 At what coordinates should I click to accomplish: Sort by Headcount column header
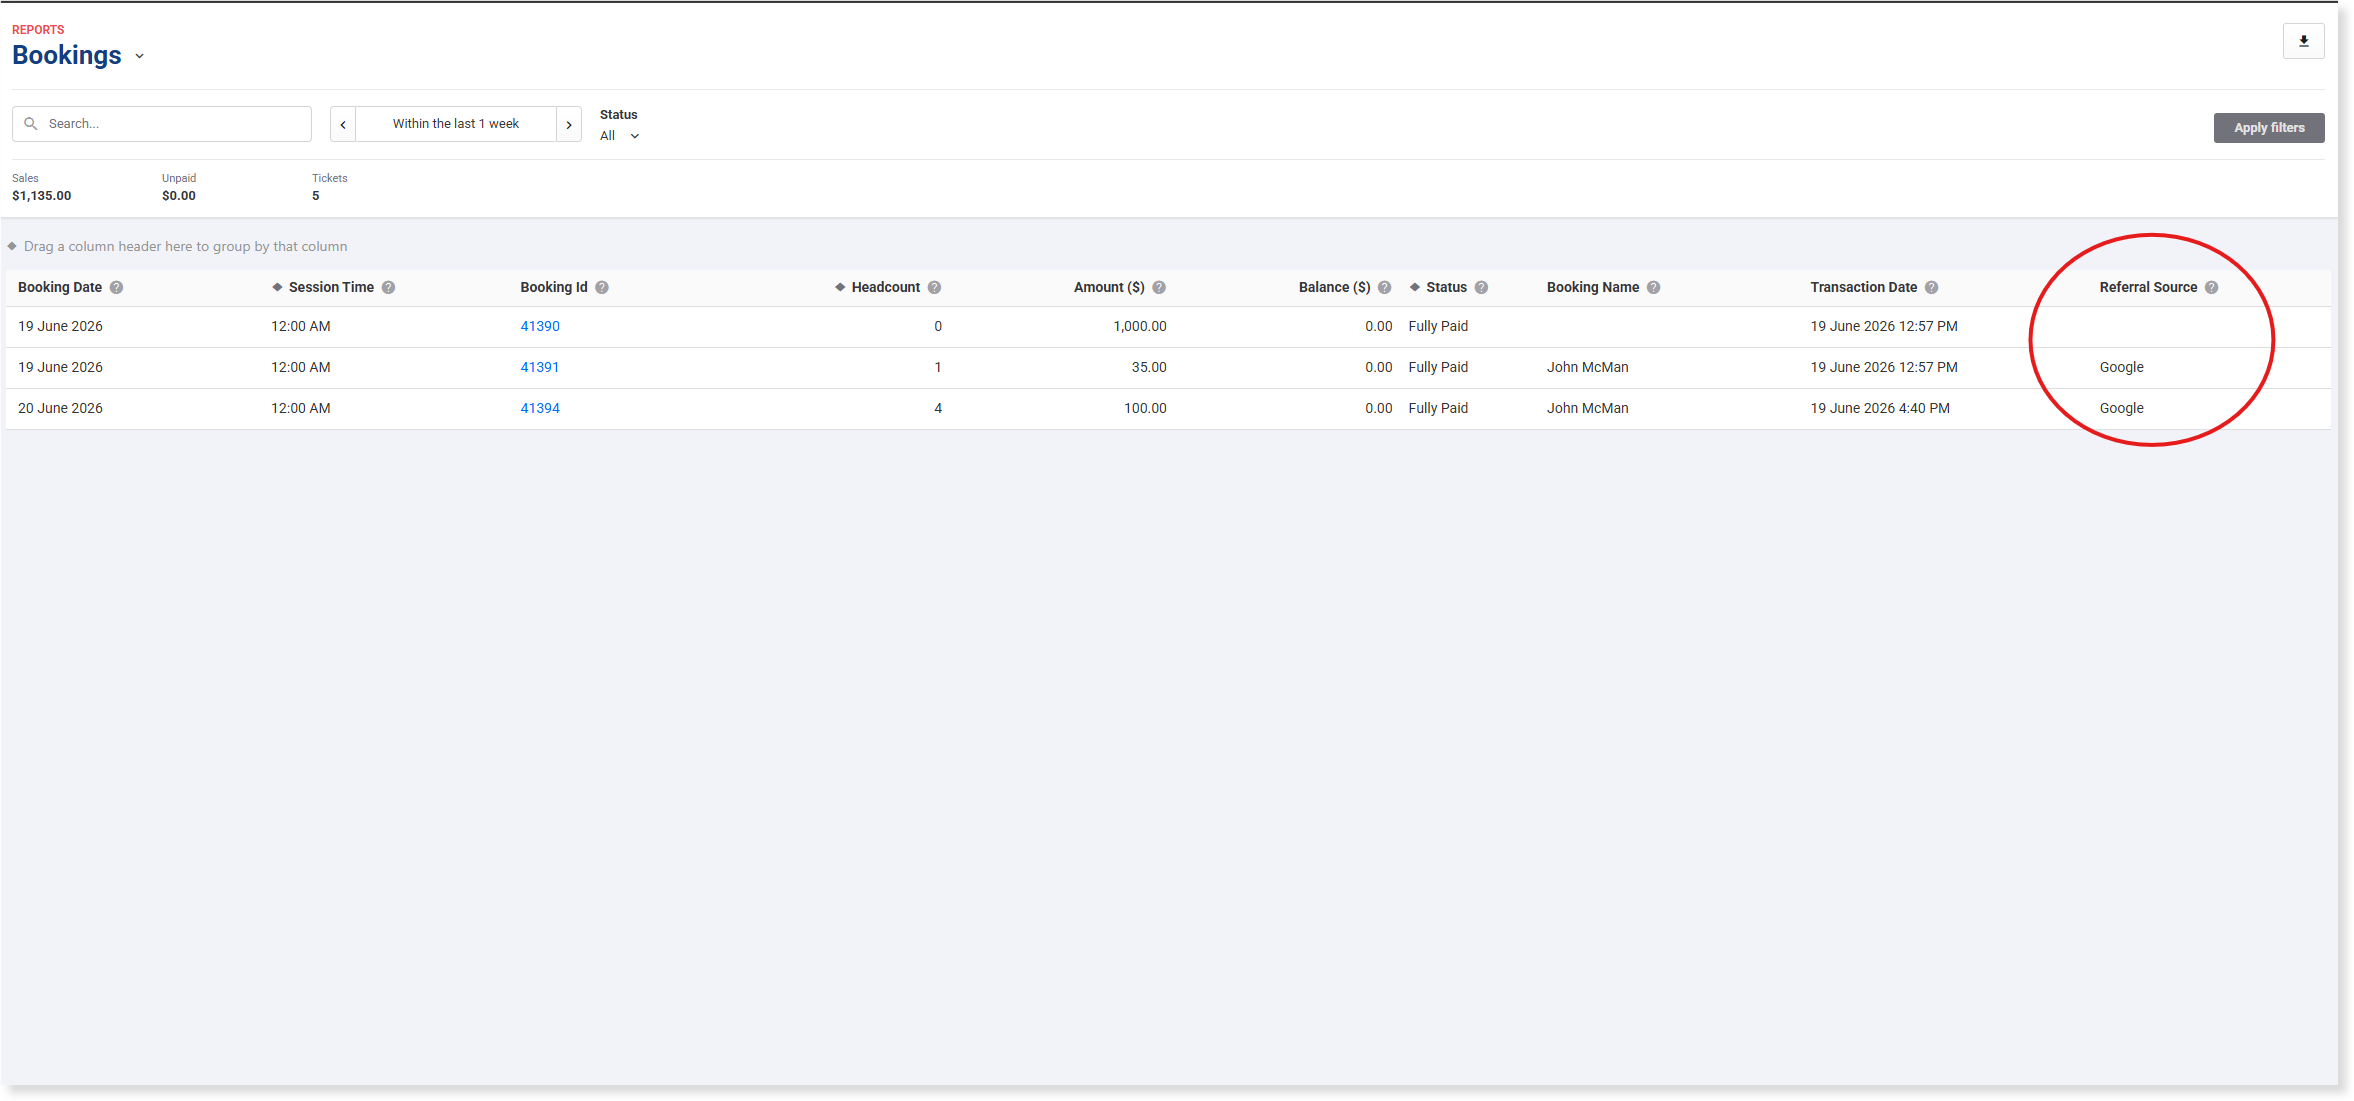pyautogui.click(x=886, y=287)
